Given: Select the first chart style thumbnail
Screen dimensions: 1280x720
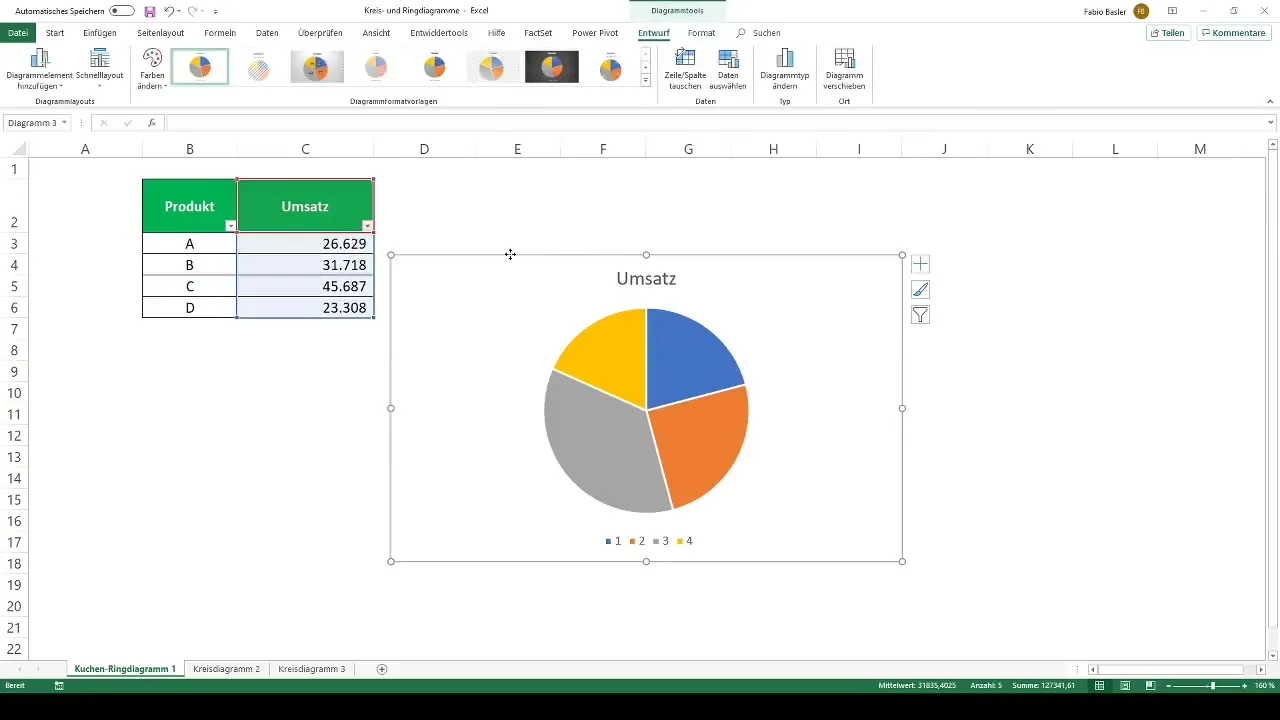Looking at the screenshot, I should tap(200, 67).
